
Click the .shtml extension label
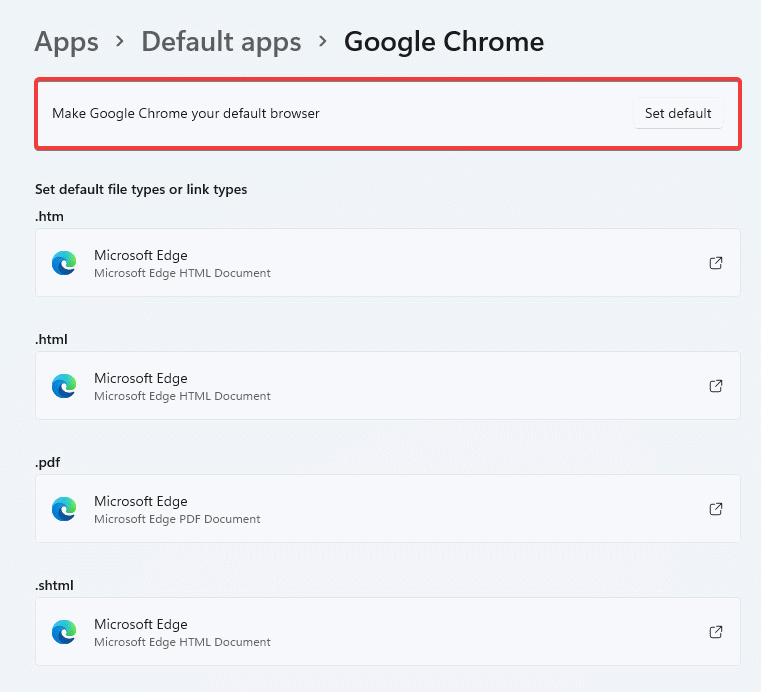54,585
